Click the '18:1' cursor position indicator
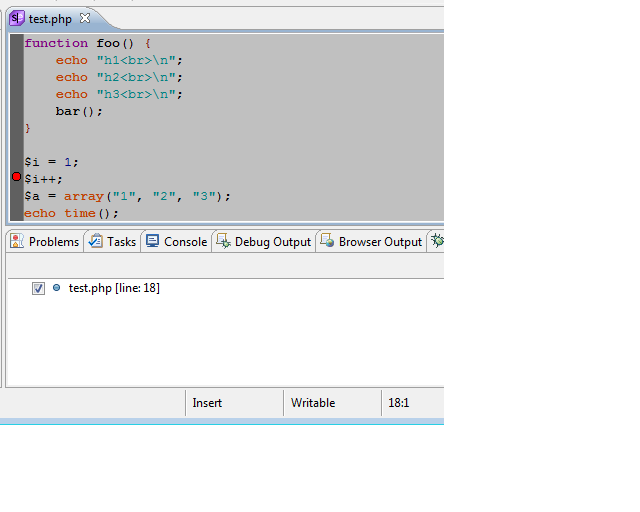640x512 pixels. point(398,403)
